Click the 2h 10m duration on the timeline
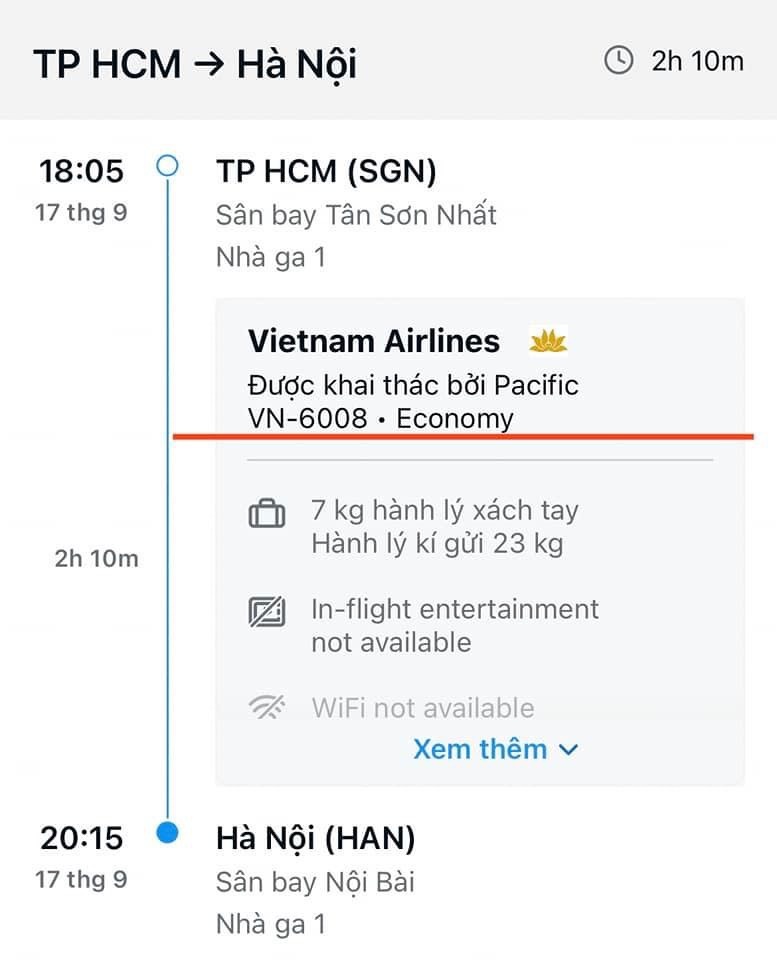The height and width of the screenshot is (960, 777). (99, 558)
